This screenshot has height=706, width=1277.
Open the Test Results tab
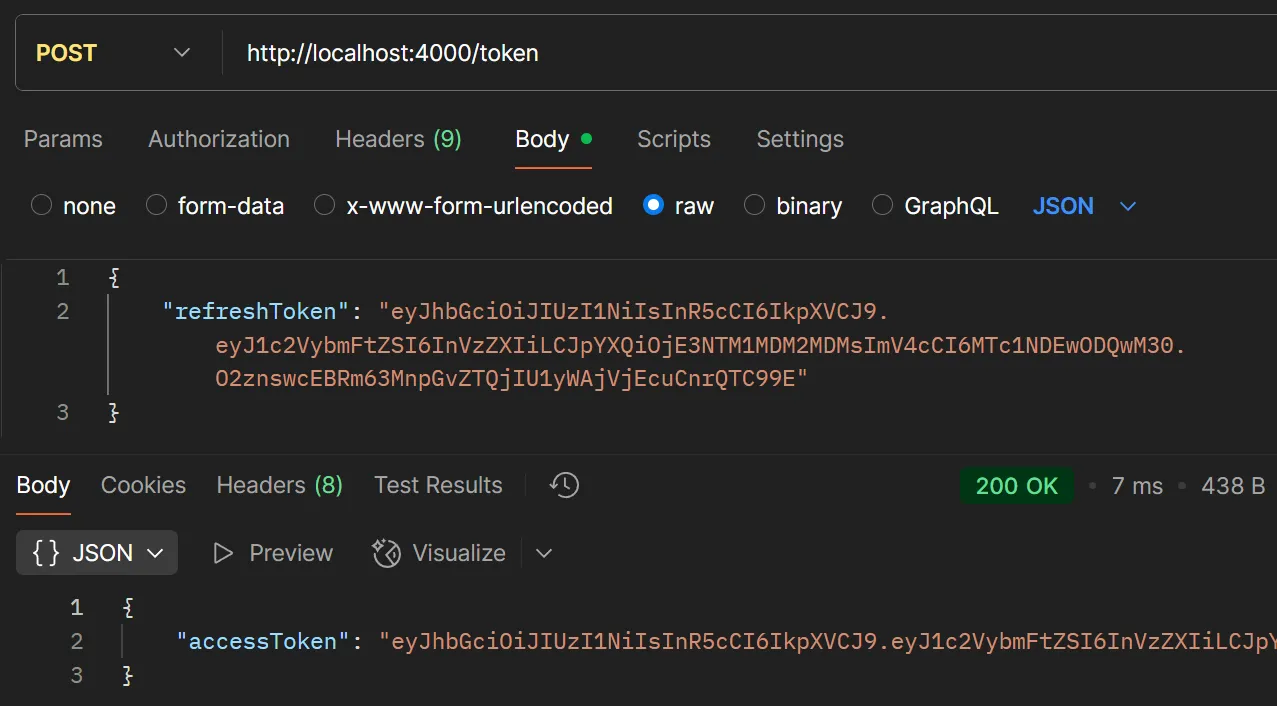point(438,485)
